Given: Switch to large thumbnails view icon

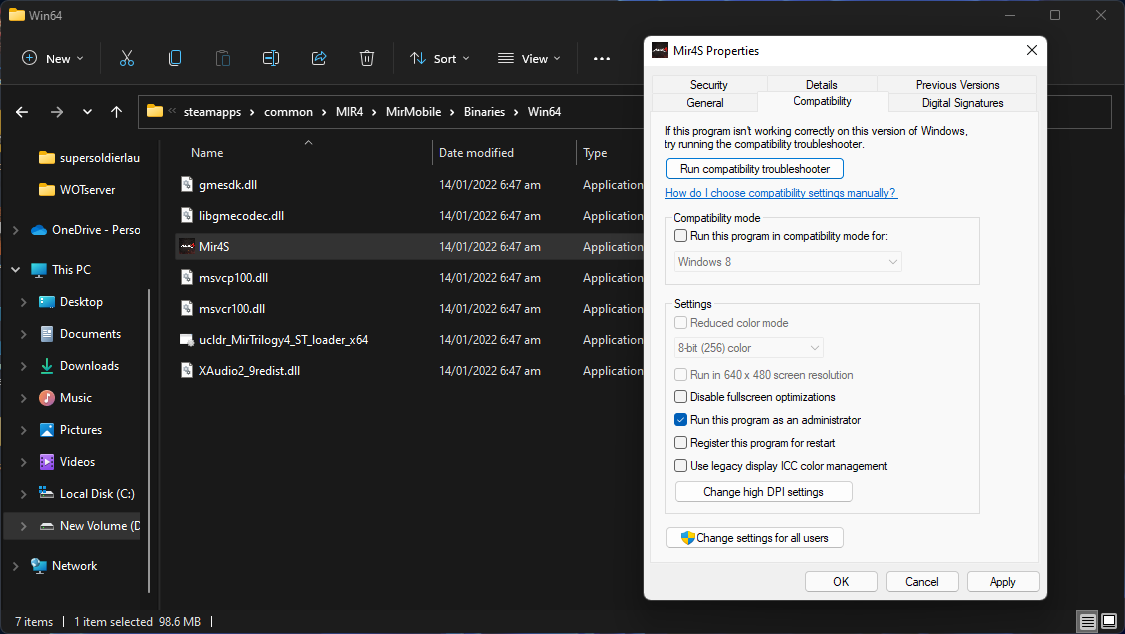Looking at the screenshot, I should [x=1109, y=621].
